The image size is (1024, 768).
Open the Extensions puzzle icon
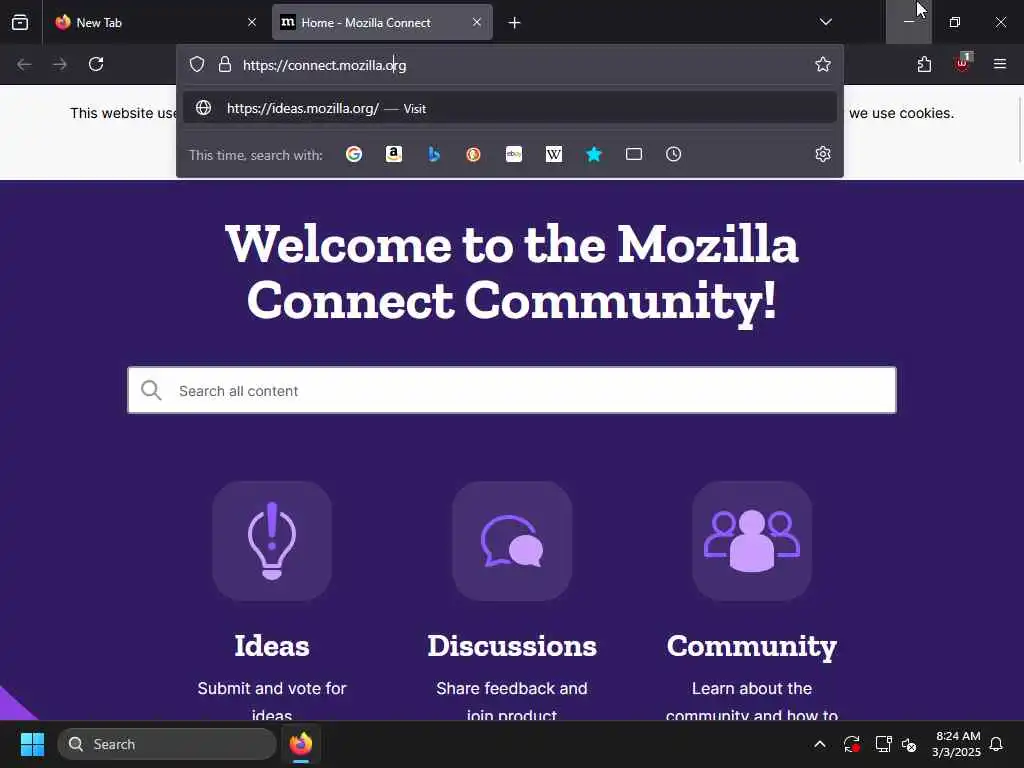pos(924,64)
